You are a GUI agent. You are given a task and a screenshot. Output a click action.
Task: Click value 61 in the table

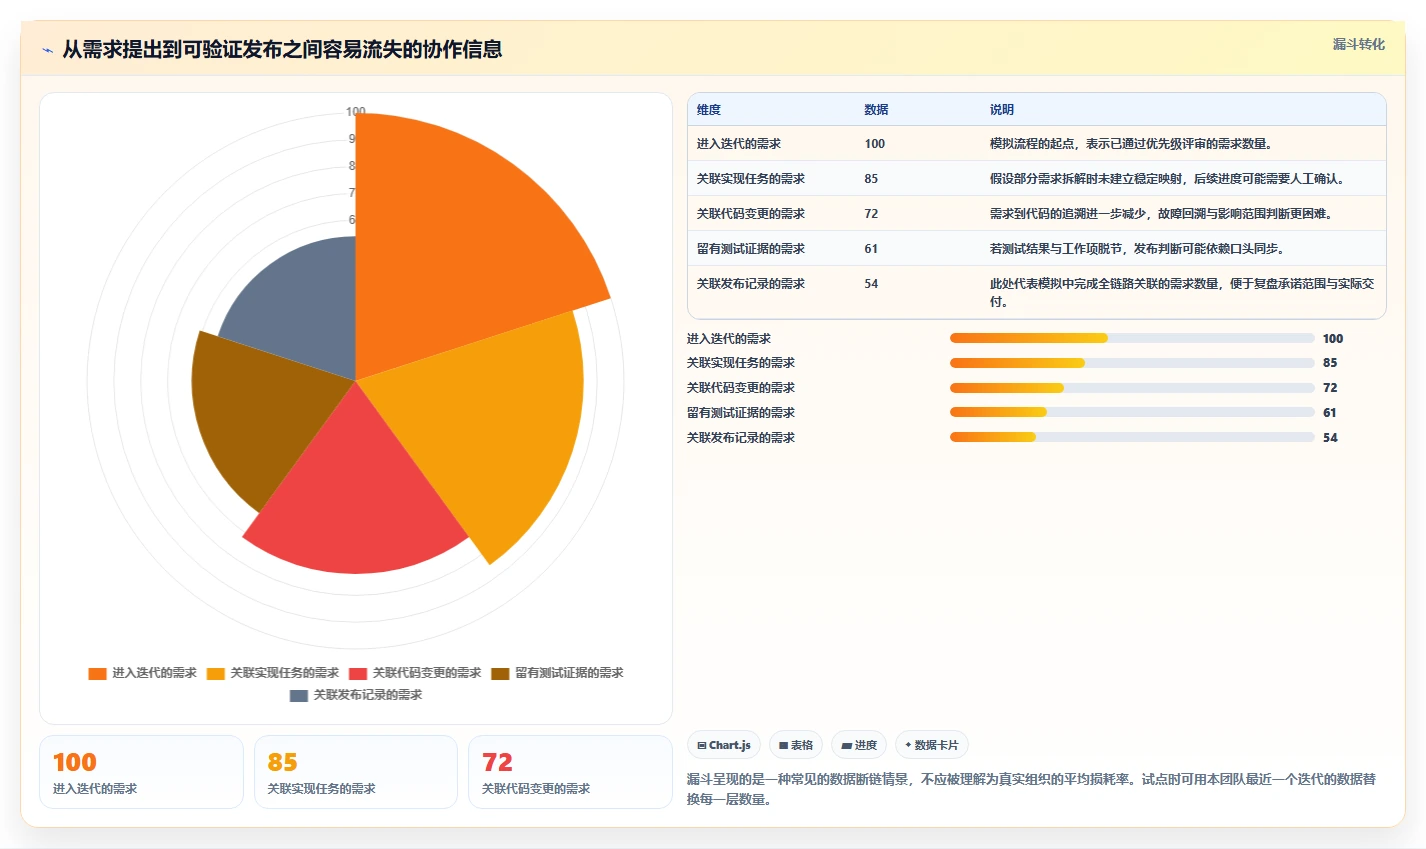(x=871, y=249)
